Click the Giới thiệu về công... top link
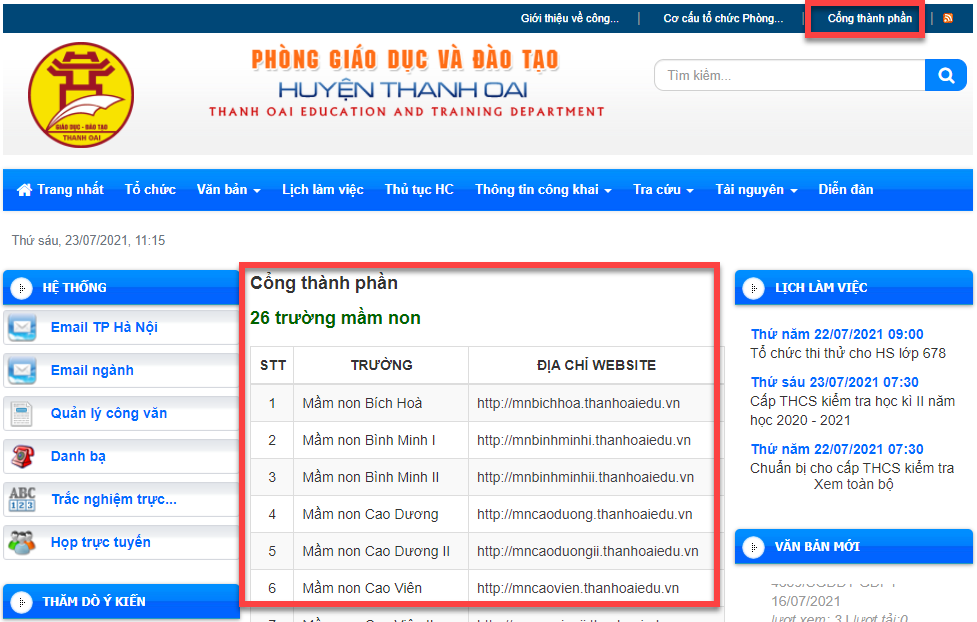The width and height of the screenshot is (977, 622). (x=570, y=19)
